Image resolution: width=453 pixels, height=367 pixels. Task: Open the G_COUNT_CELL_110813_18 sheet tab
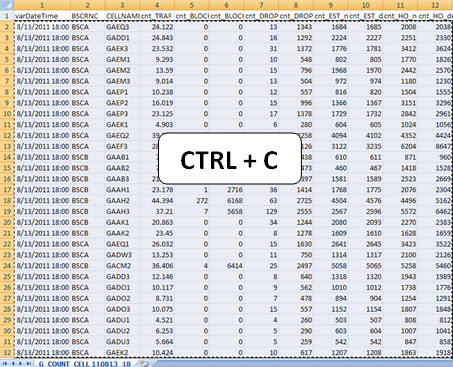point(85,364)
